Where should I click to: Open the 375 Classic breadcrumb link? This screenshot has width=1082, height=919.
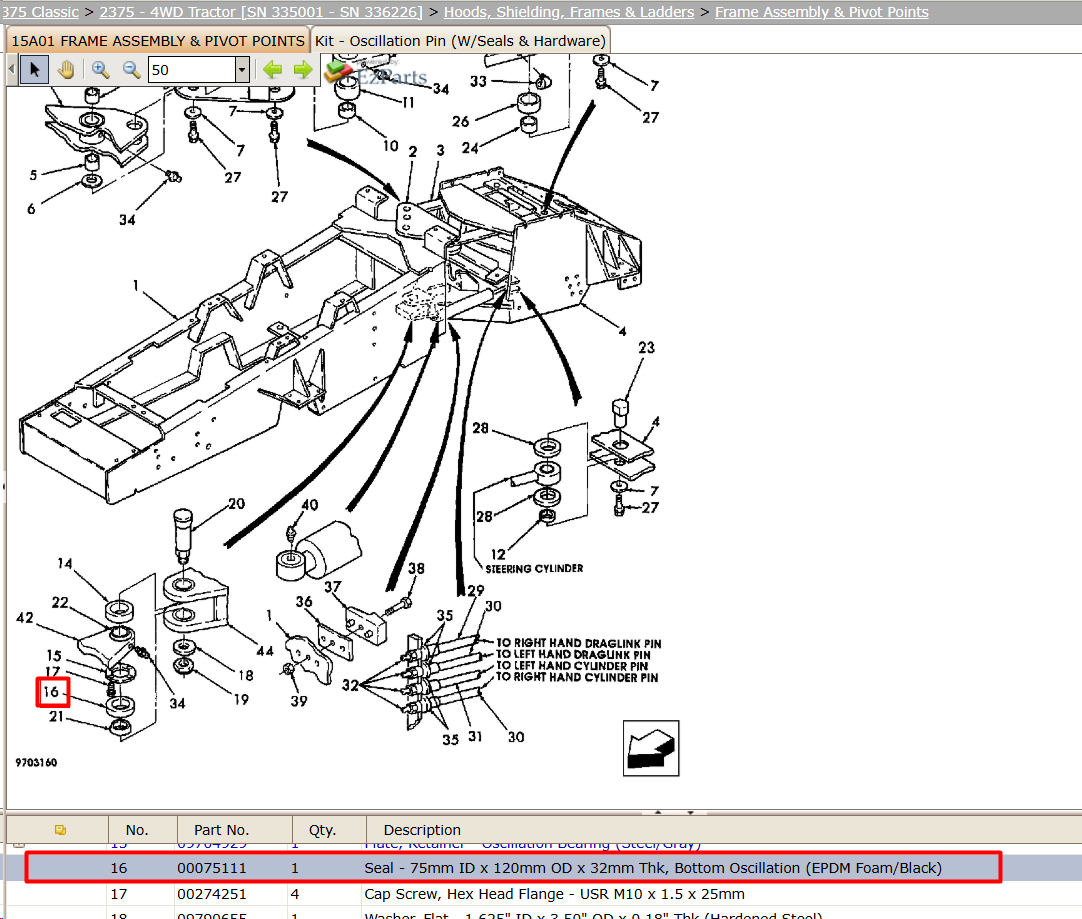pos(39,12)
